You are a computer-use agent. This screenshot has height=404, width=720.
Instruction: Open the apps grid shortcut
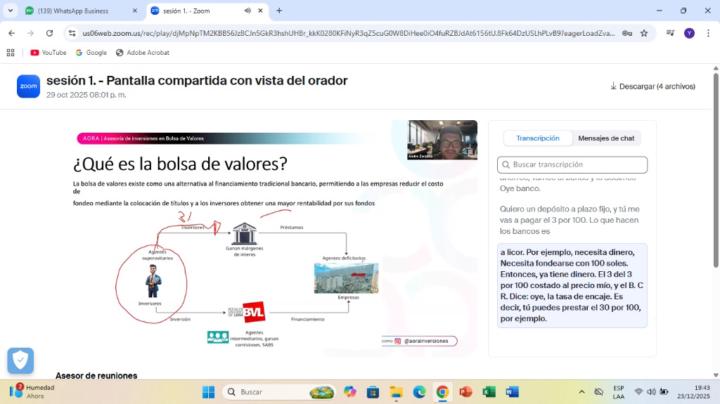[11, 53]
